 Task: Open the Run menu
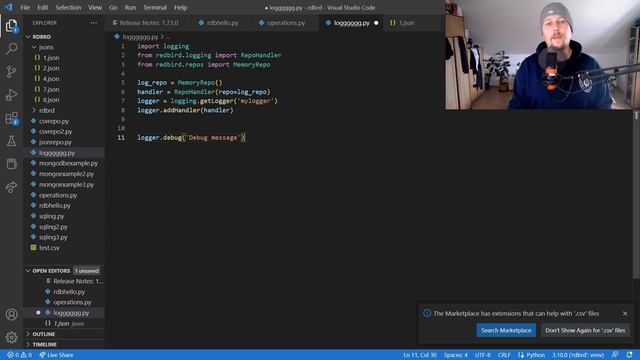pos(130,7)
